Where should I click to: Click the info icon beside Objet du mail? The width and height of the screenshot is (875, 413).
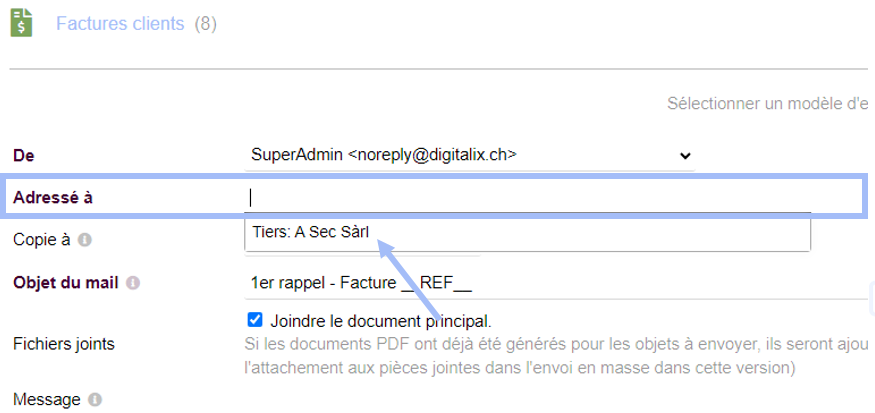[133, 283]
